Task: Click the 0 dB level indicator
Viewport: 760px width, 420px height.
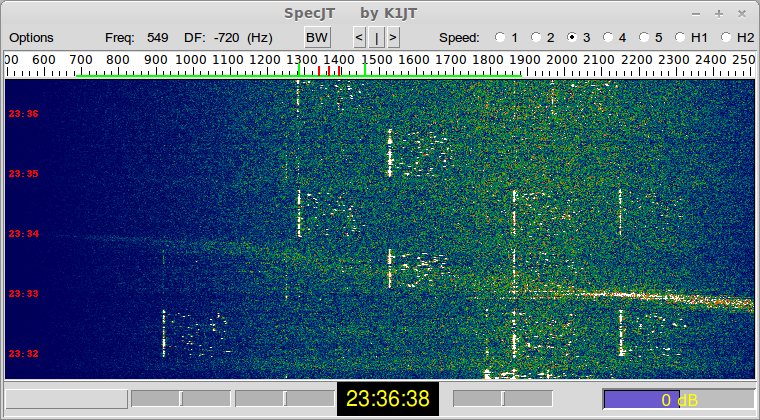Action: coord(679,400)
